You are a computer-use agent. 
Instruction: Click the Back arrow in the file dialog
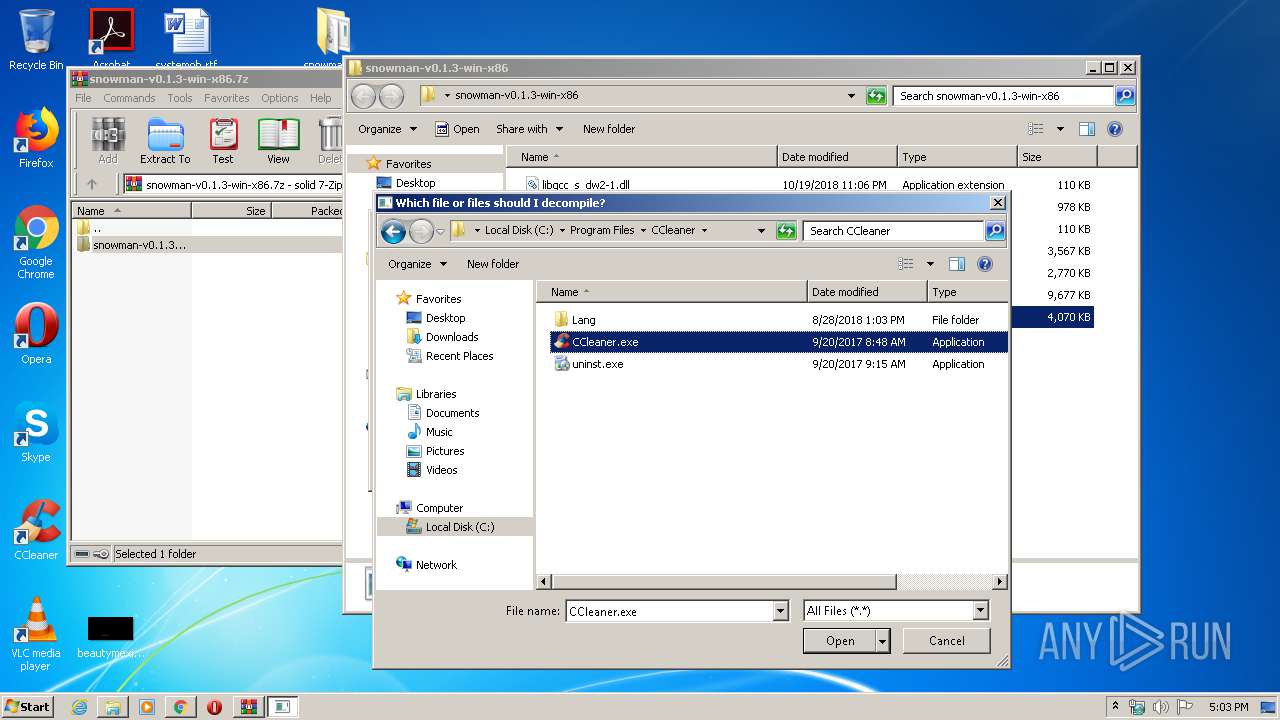(x=393, y=231)
